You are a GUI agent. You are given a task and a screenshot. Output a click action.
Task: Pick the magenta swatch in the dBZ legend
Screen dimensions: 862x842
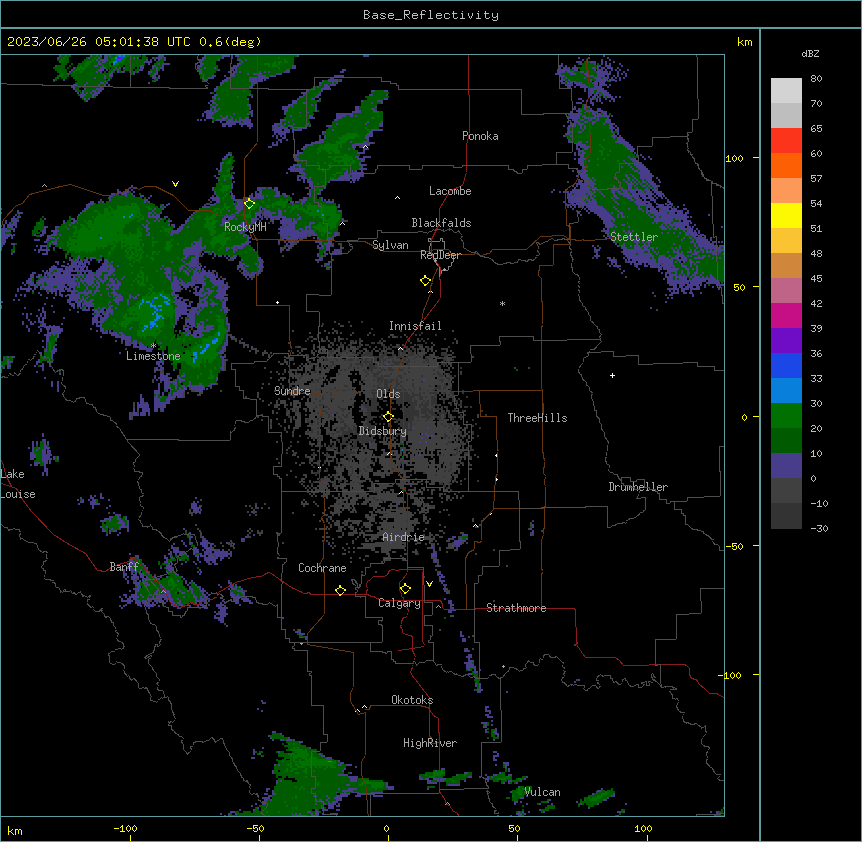[786, 315]
